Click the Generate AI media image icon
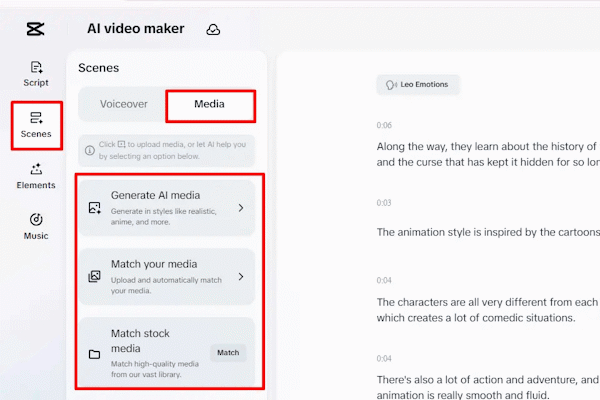Image resolution: width=600 pixels, height=400 pixels. tap(95, 208)
